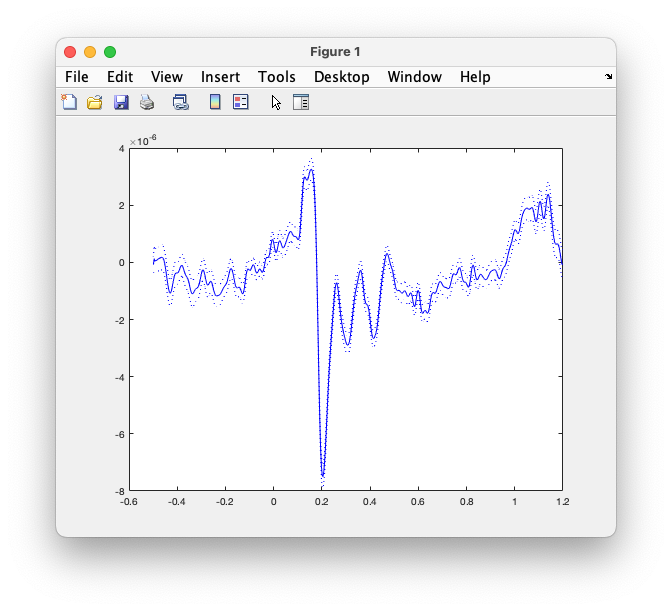Select the Edit Plot arrow tool
The height and width of the screenshot is (611, 672).
pos(276,102)
